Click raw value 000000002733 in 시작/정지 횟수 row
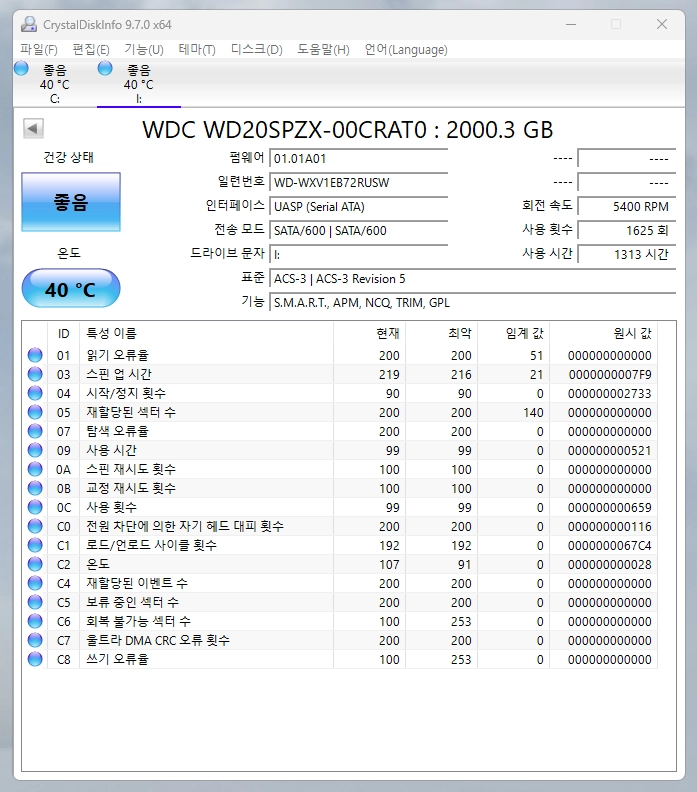The height and width of the screenshot is (792, 697). pyautogui.click(x=610, y=393)
